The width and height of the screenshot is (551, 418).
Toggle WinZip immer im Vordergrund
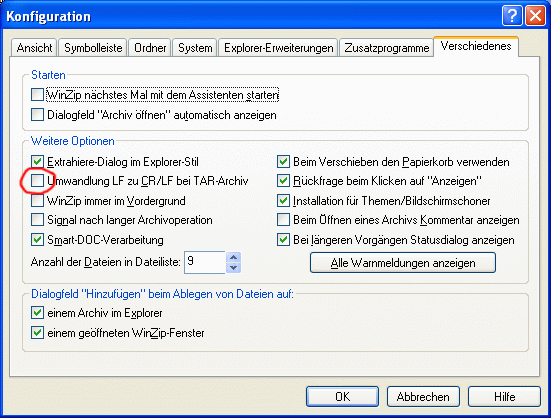(x=37, y=201)
